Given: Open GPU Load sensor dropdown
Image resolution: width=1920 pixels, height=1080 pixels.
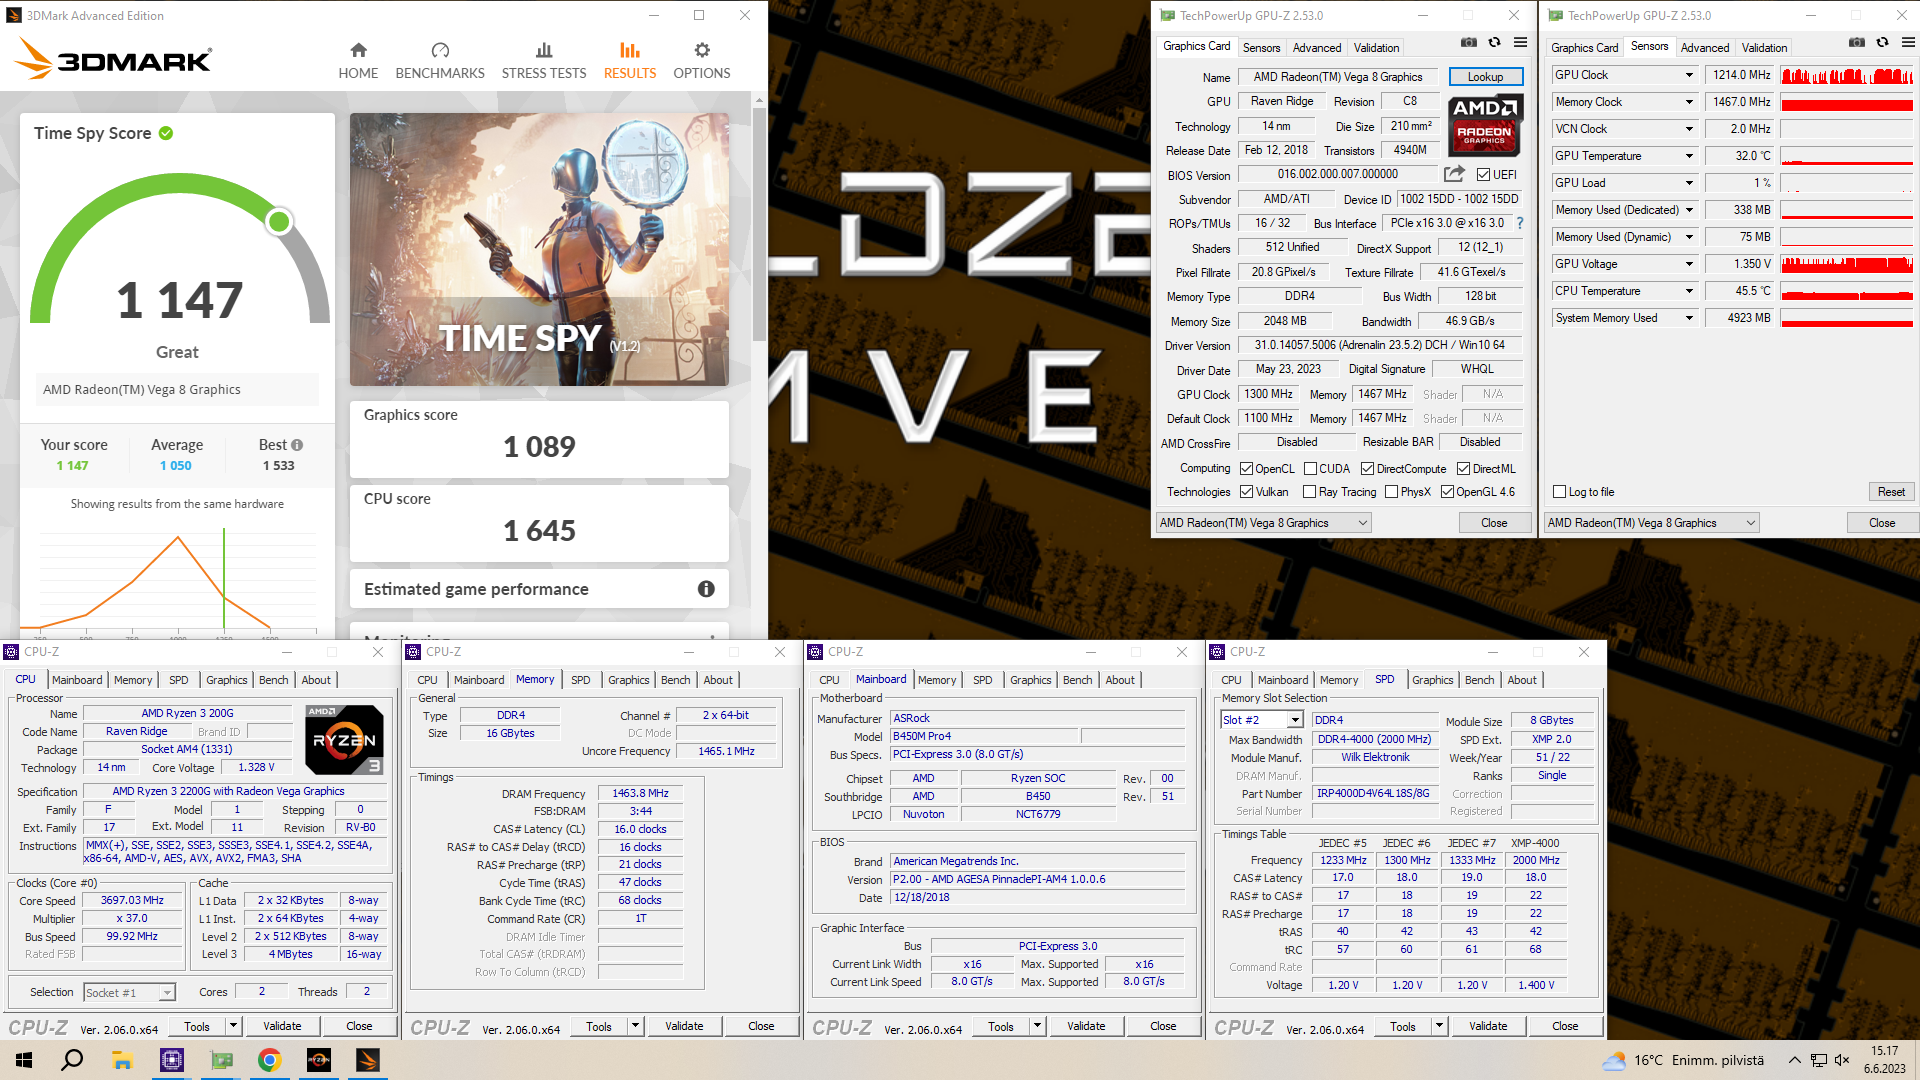Looking at the screenshot, I should point(1689,183).
